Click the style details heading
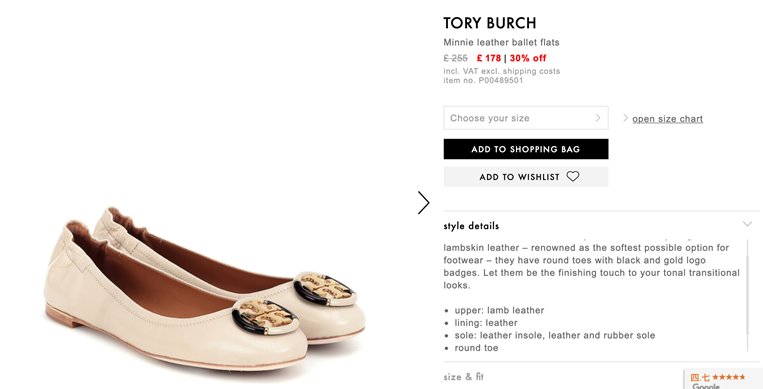The image size is (763, 389). (x=471, y=226)
